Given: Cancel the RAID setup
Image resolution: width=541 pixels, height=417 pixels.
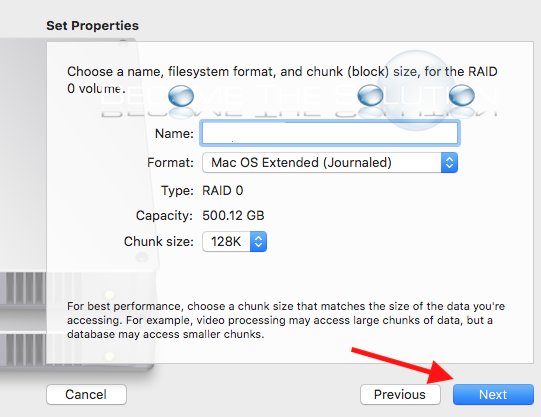Looking at the screenshot, I should pos(86,394).
